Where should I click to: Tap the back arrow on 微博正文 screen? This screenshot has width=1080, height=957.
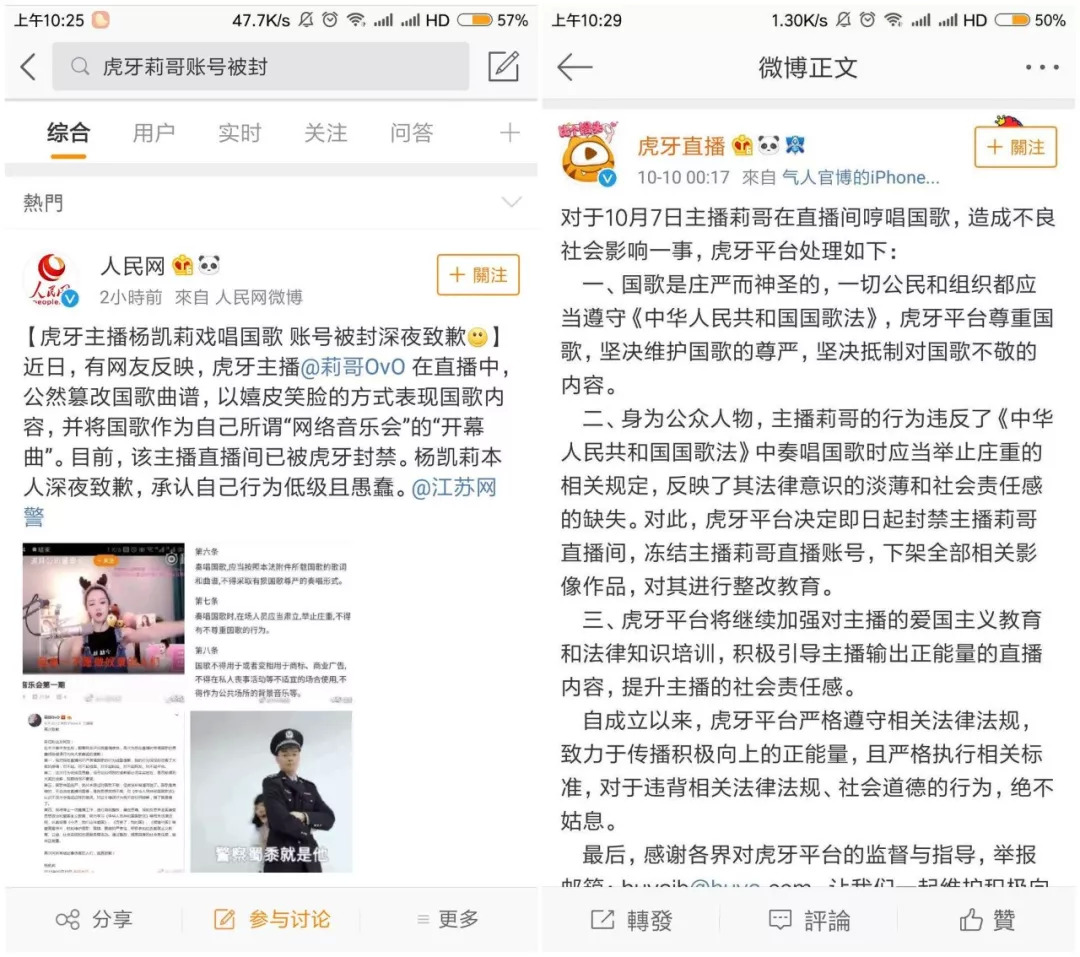click(x=574, y=67)
